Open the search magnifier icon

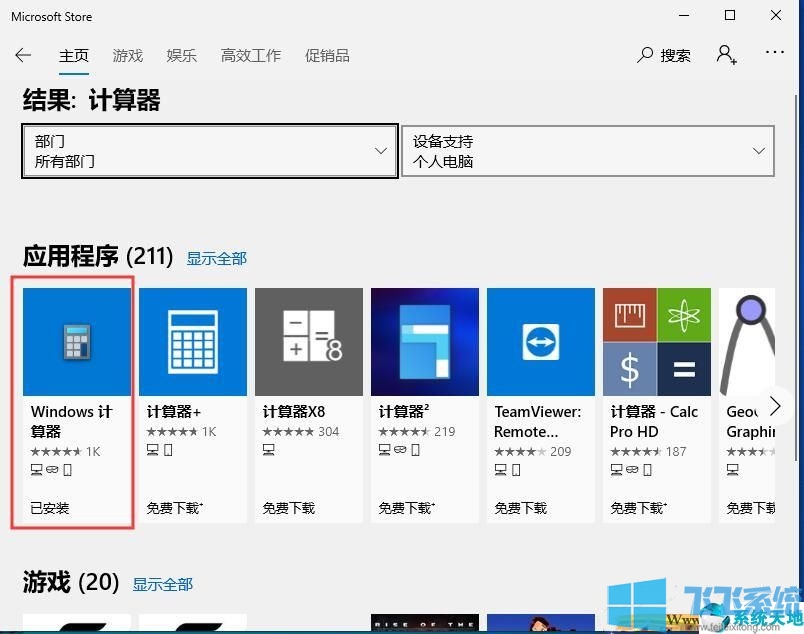coord(645,55)
